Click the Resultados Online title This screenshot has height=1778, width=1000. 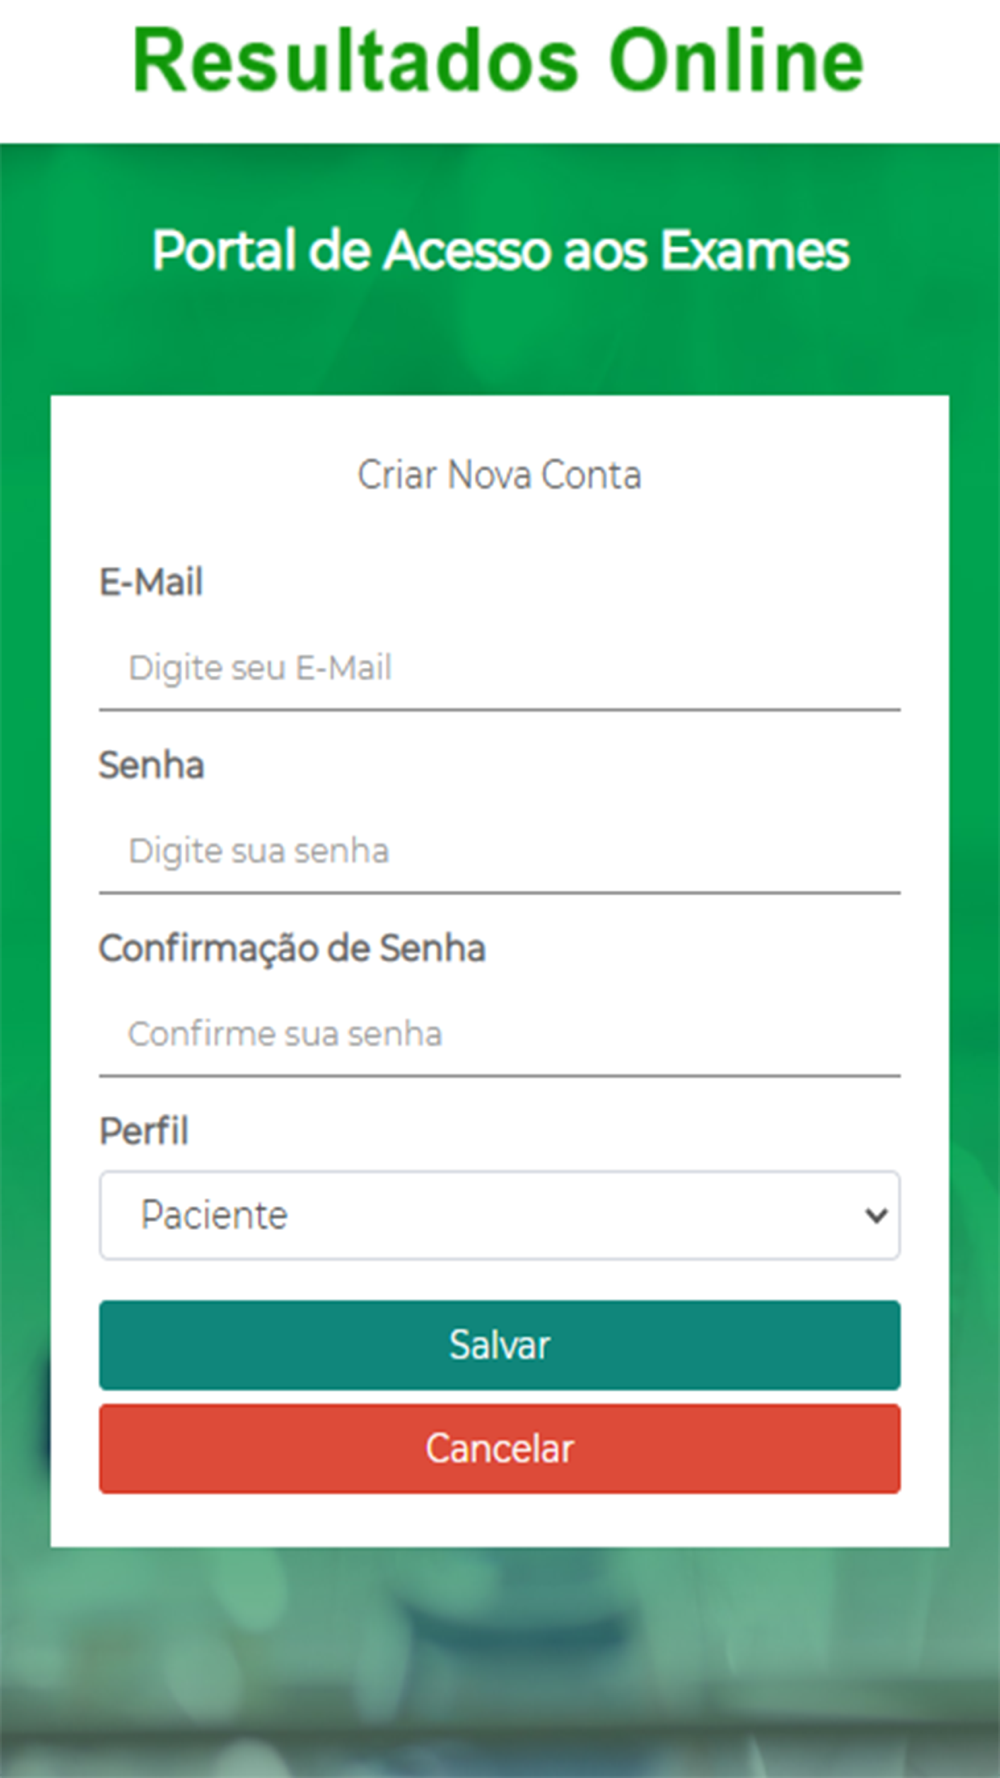(x=498, y=60)
